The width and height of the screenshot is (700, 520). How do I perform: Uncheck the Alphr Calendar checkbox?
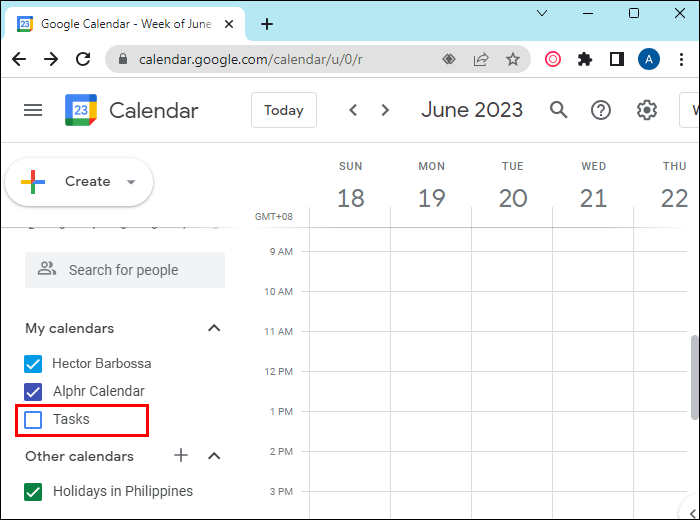pos(33,392)
